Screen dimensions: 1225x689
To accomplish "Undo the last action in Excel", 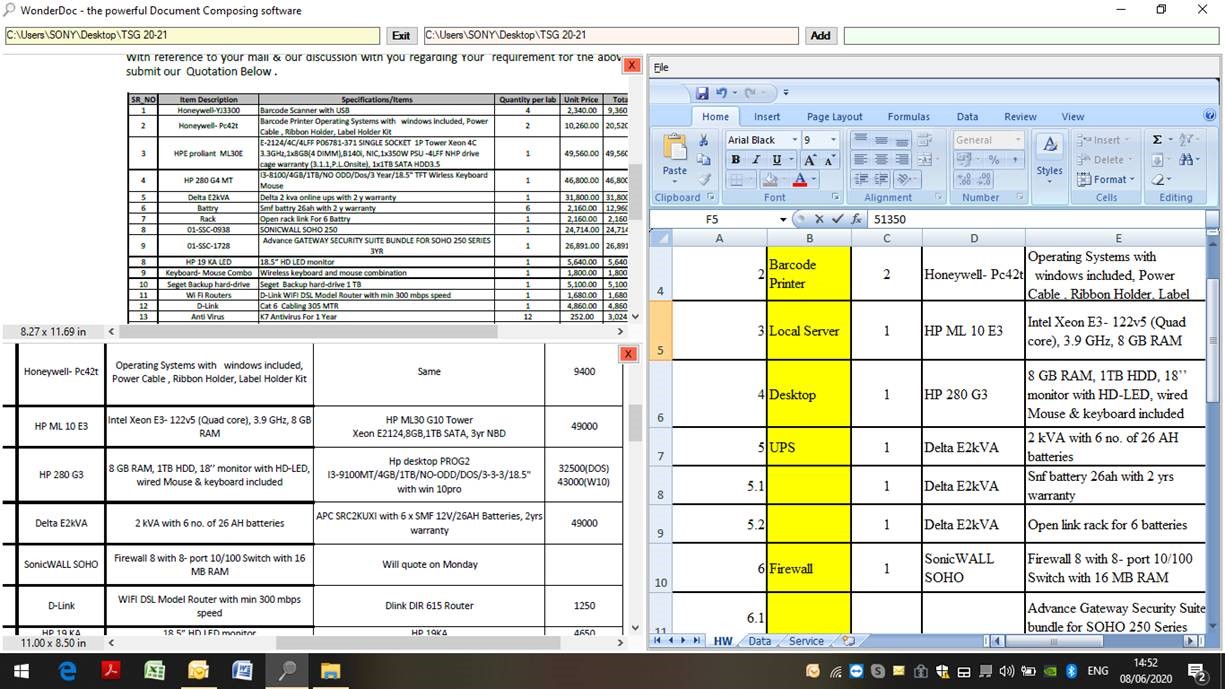I will (721, 93).
